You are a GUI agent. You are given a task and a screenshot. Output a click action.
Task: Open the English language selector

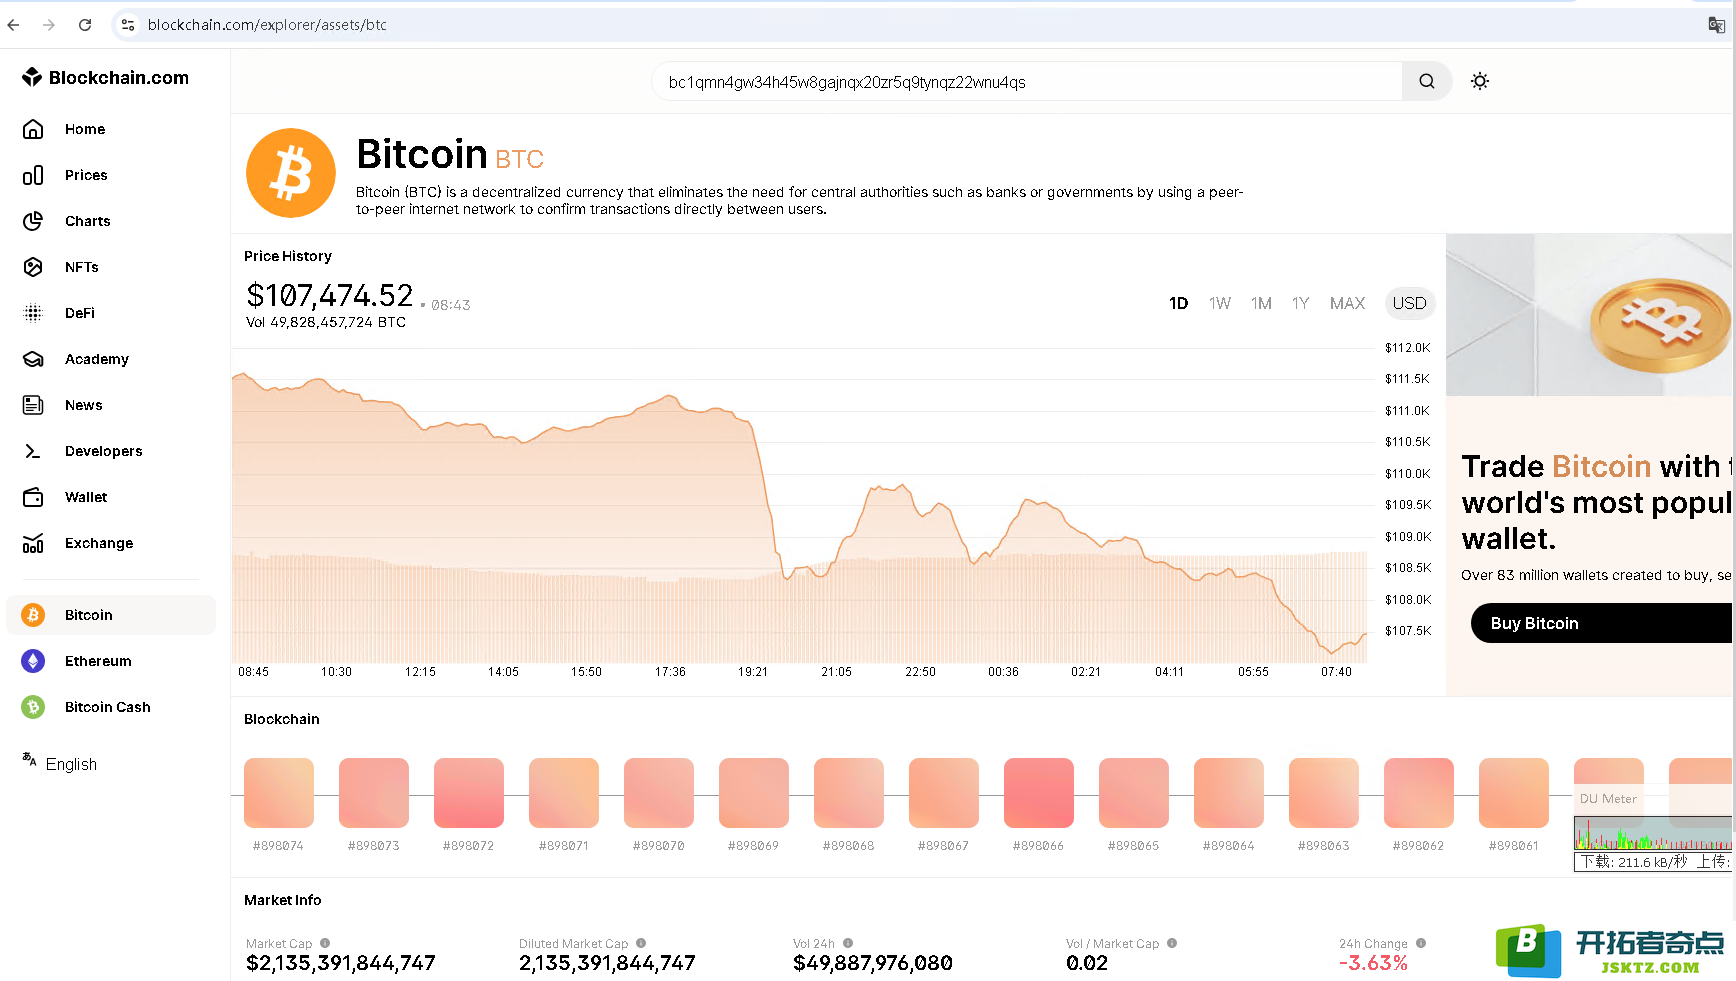(60, 763)
